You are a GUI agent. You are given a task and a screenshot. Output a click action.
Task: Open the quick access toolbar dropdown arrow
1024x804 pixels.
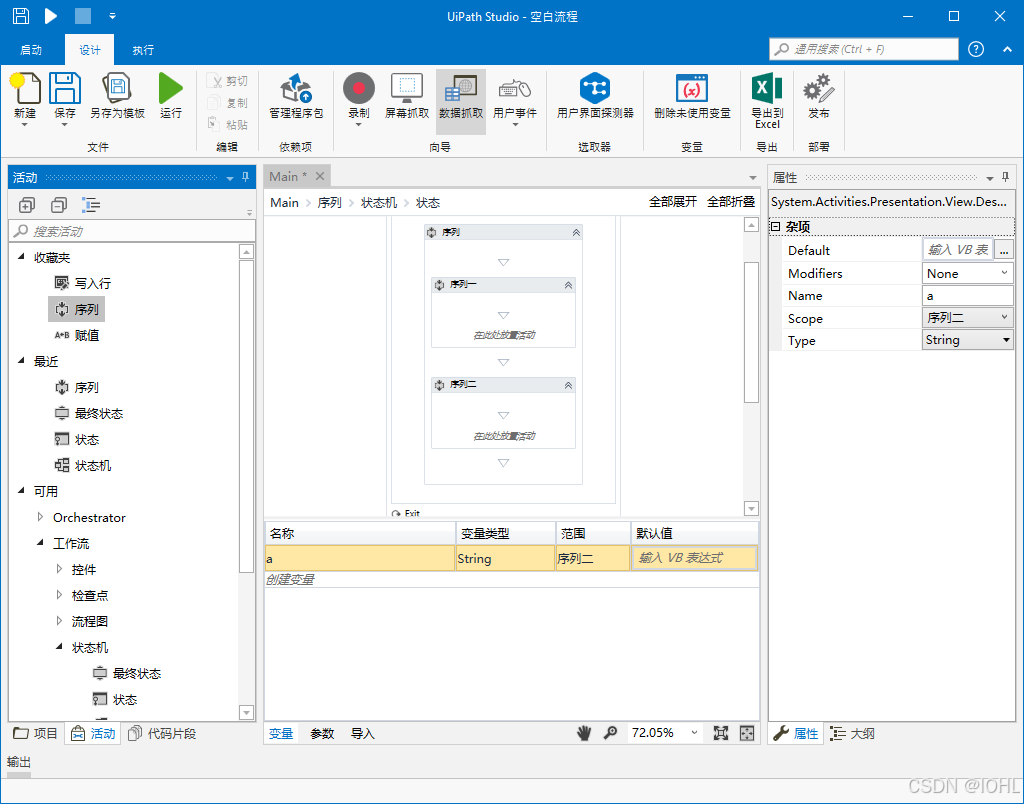pos(112,16)
